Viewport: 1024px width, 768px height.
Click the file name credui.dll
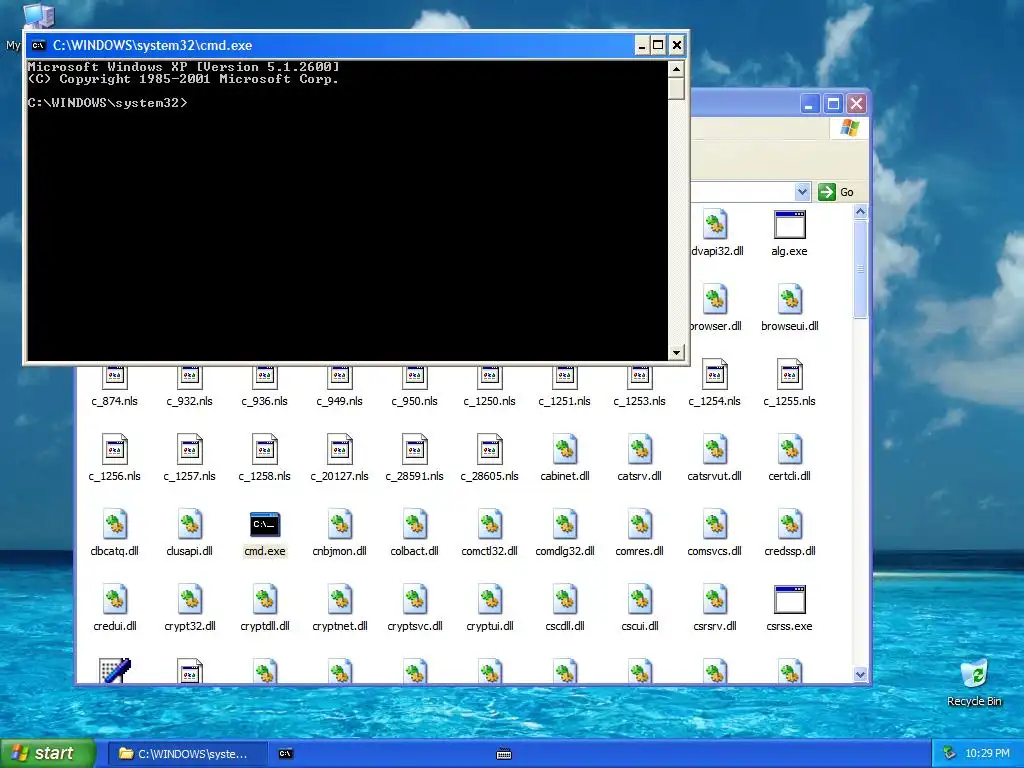click(x=115, y=626)
